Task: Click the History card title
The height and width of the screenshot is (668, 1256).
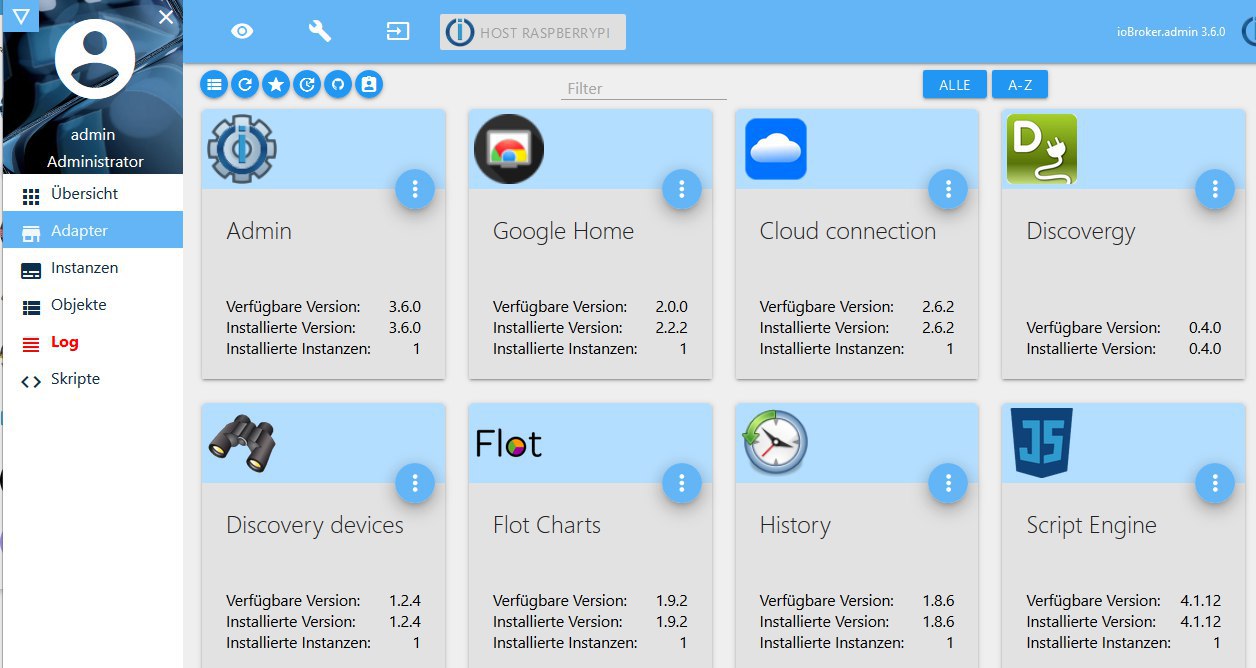Action: click(795, 525)
